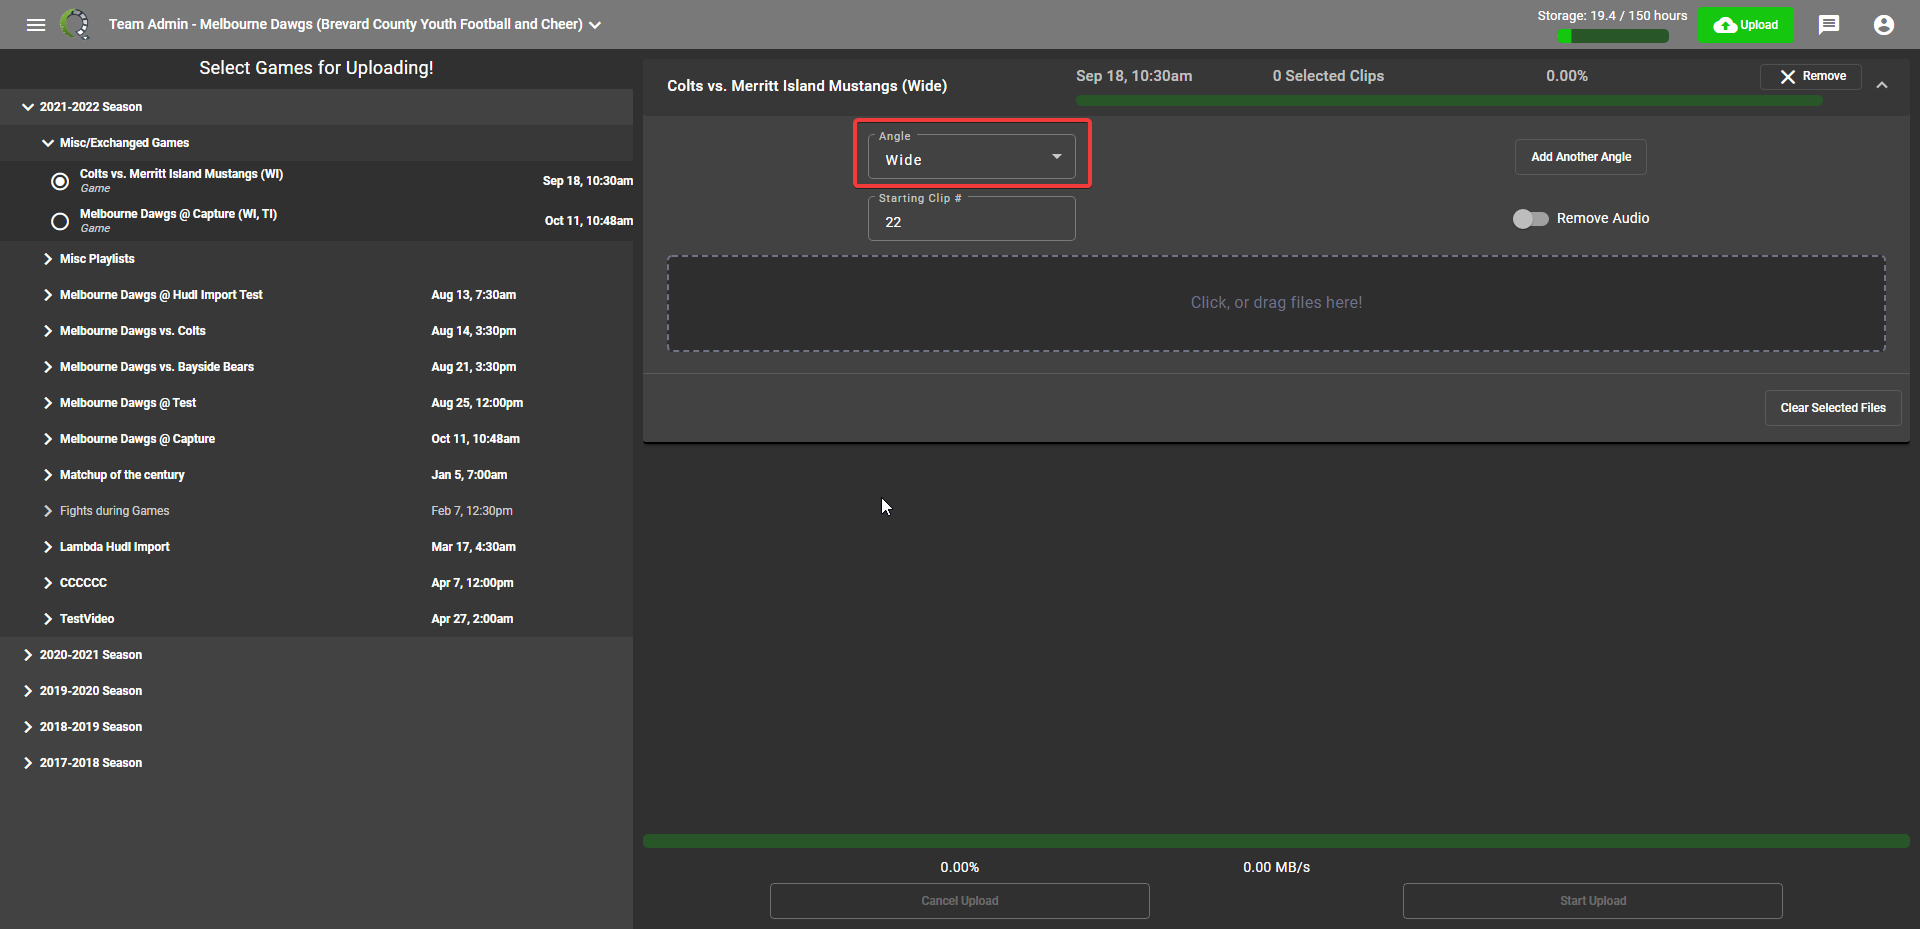Image resolution: width=1920 pixels, height=929 pixels.
Task: Toggle the Remove Audio switch
Action: (1530, 219)
